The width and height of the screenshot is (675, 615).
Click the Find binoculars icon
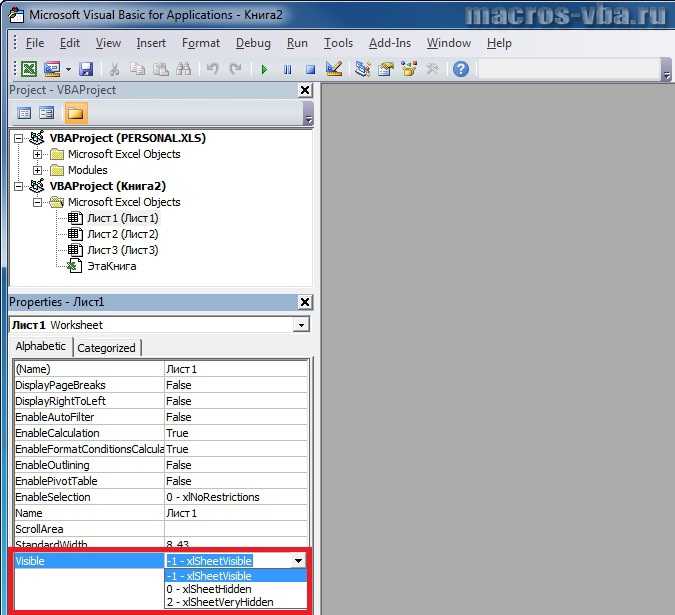pos(184,69)
